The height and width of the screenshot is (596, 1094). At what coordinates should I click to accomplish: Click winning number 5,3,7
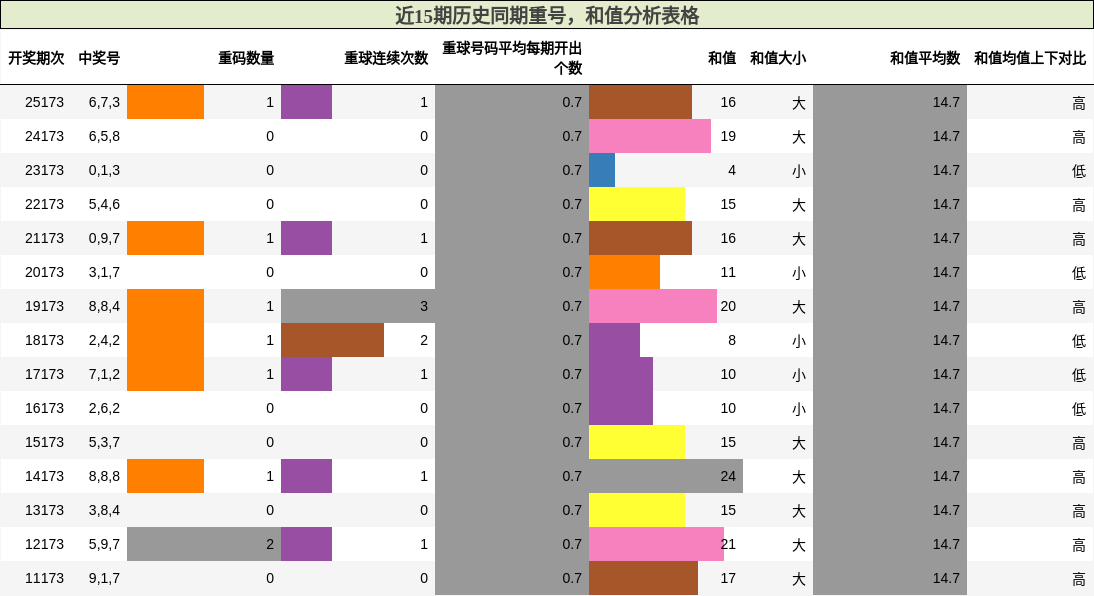(104, 442)
